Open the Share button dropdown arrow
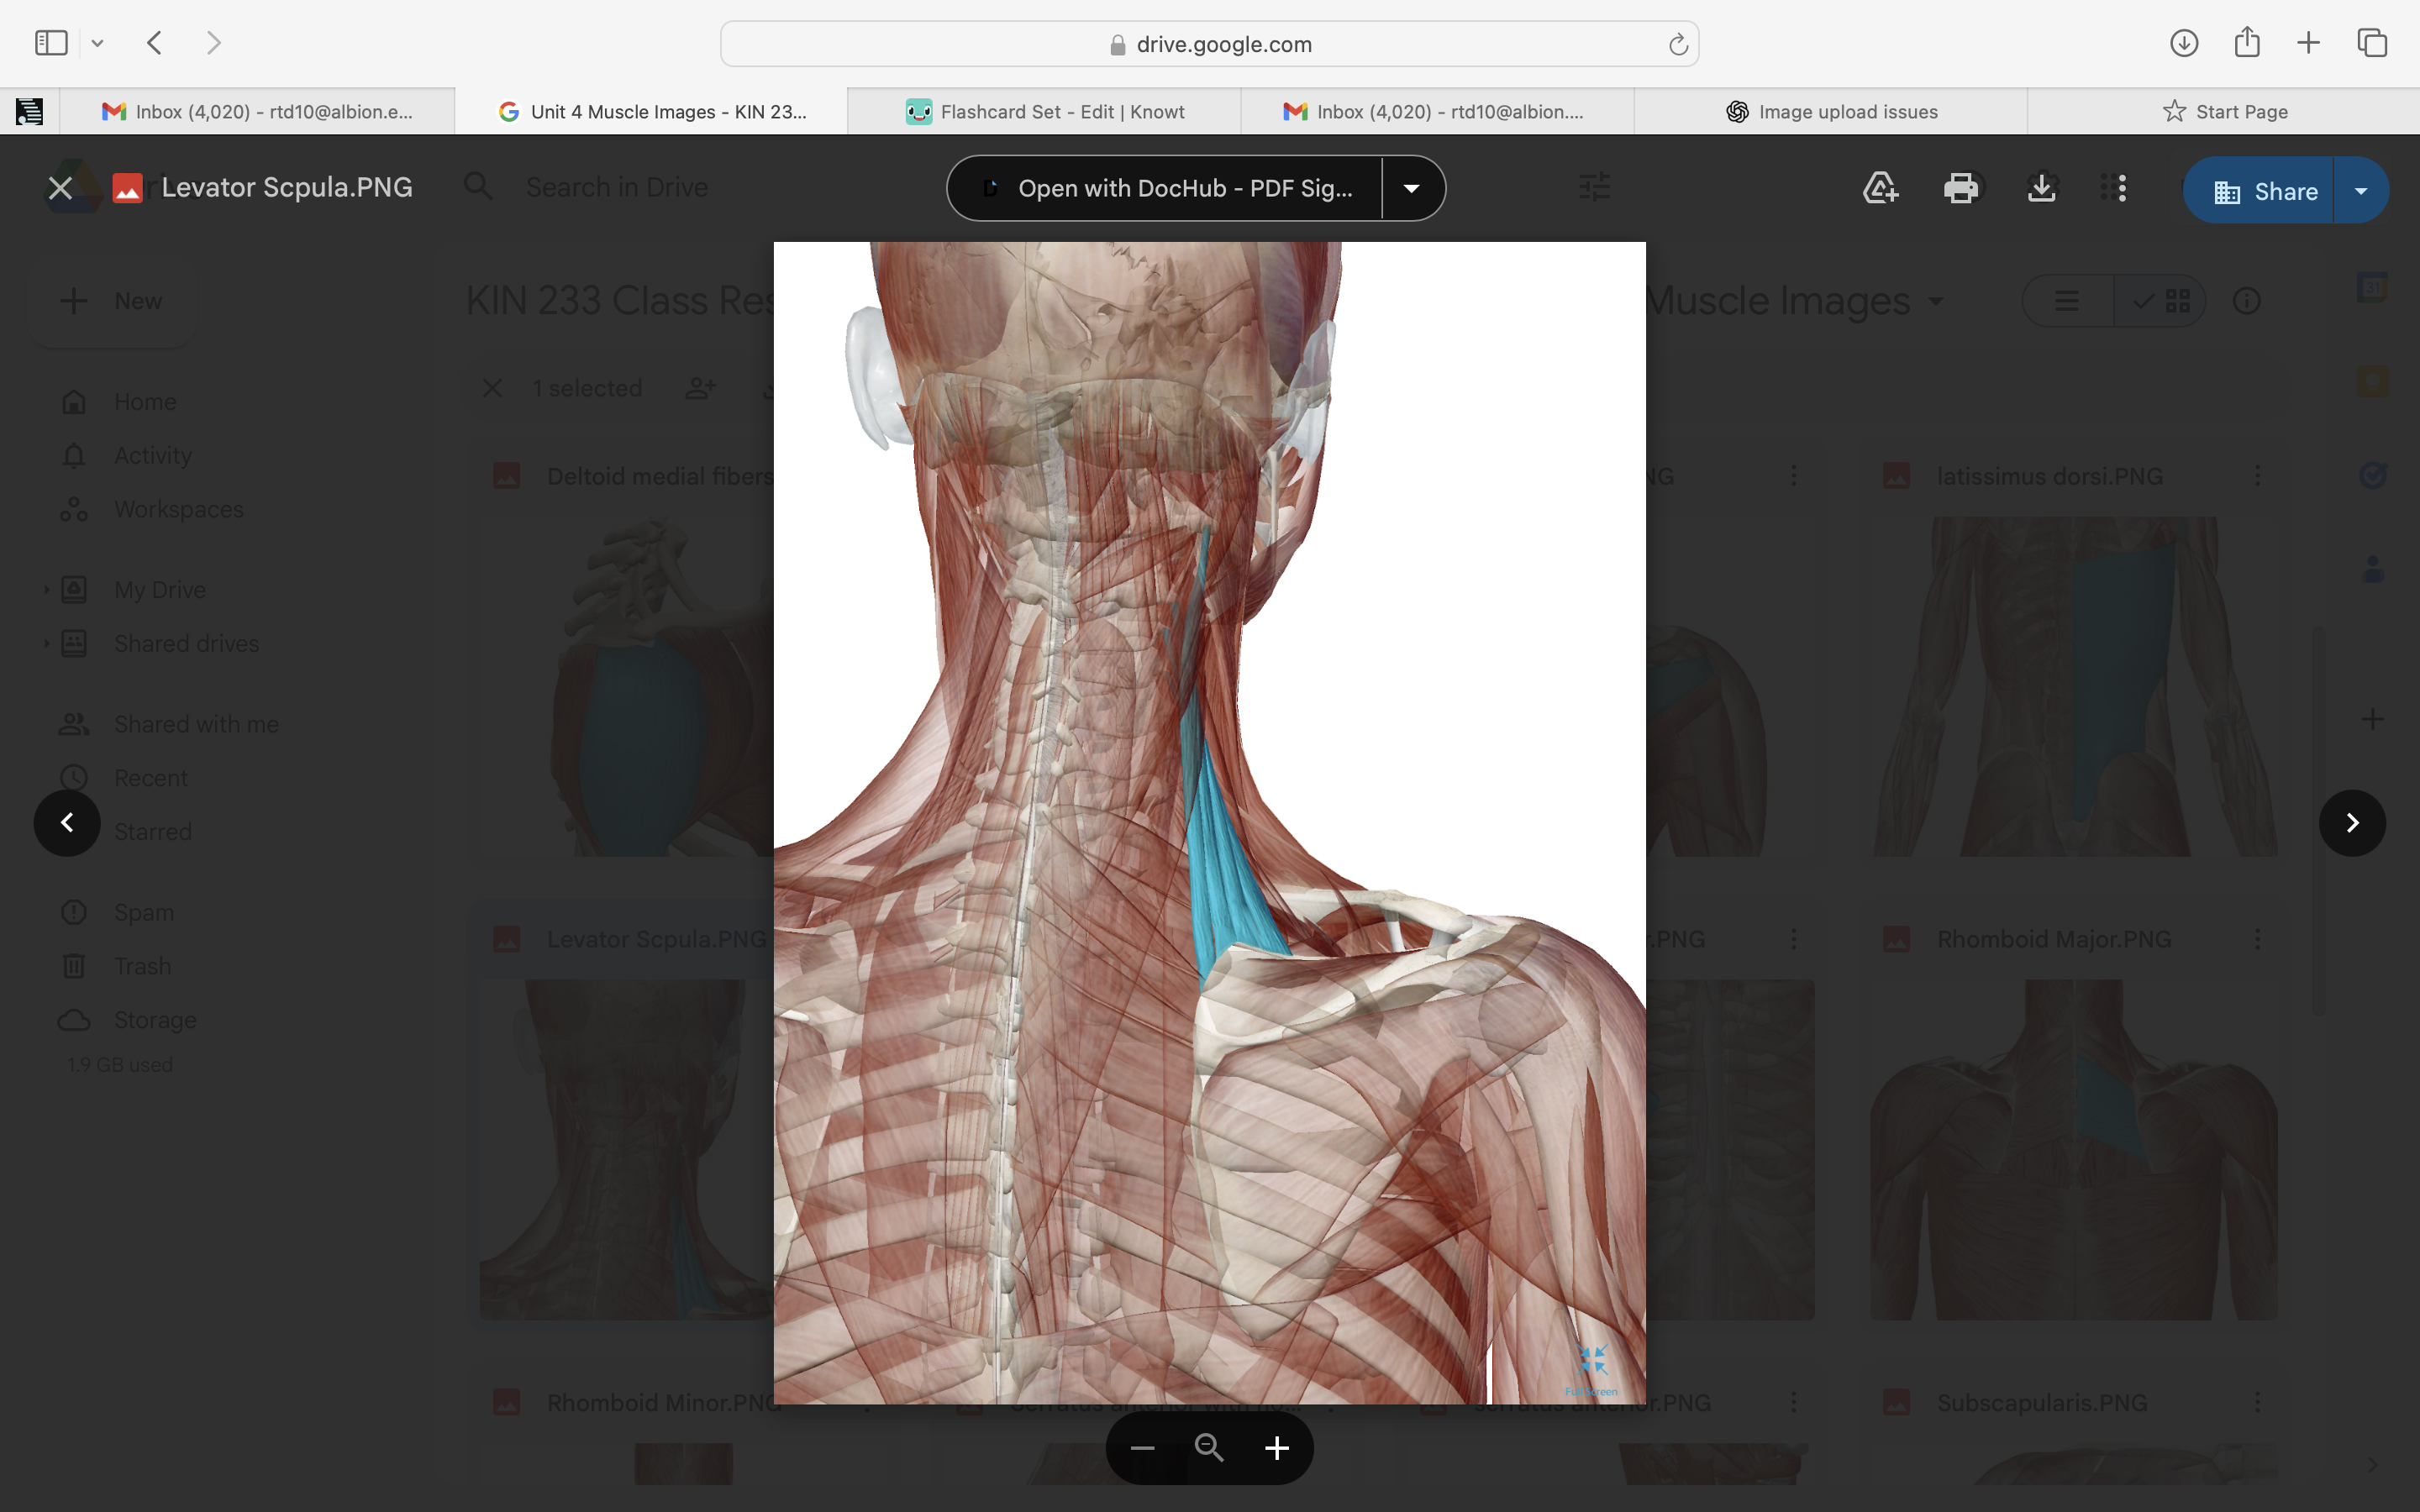 click(2361, 190)
